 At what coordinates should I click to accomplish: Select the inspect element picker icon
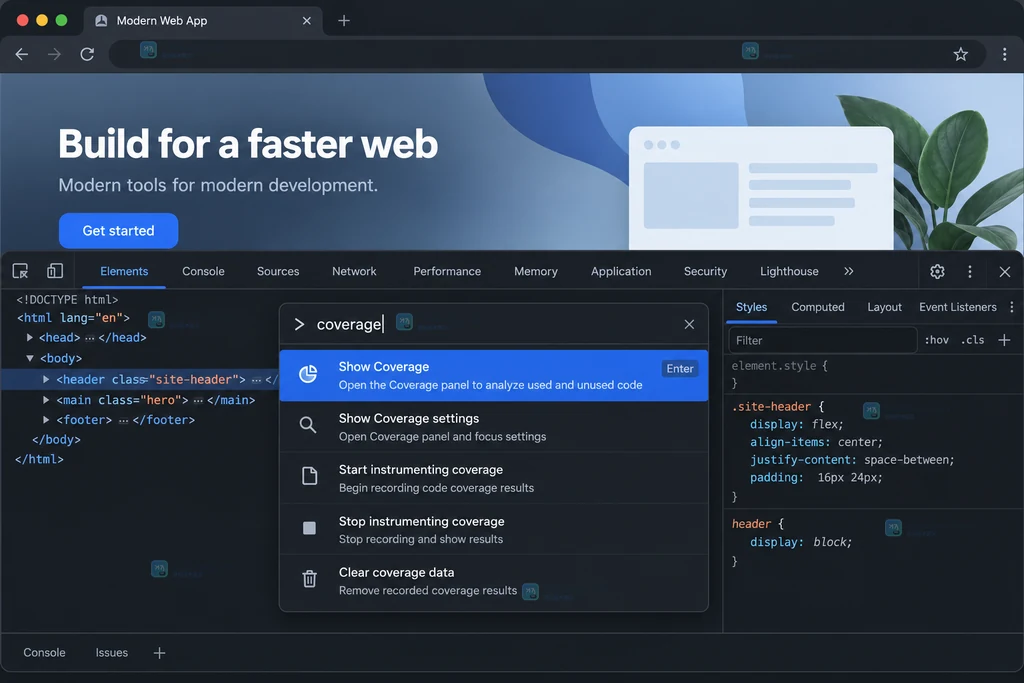tap(20, 271)
